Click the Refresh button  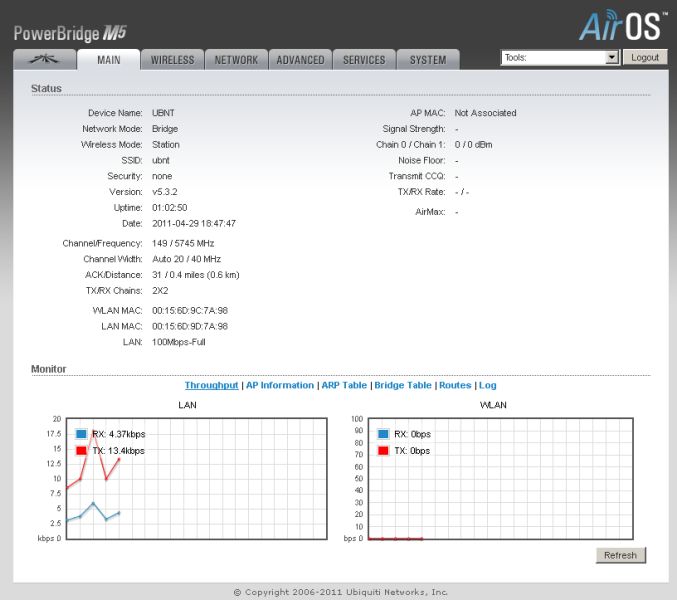click(x=620, y=555)
